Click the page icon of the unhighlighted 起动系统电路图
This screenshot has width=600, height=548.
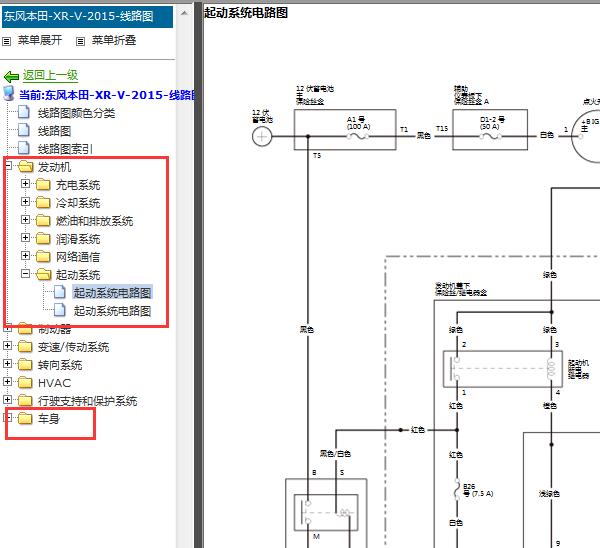60,310
